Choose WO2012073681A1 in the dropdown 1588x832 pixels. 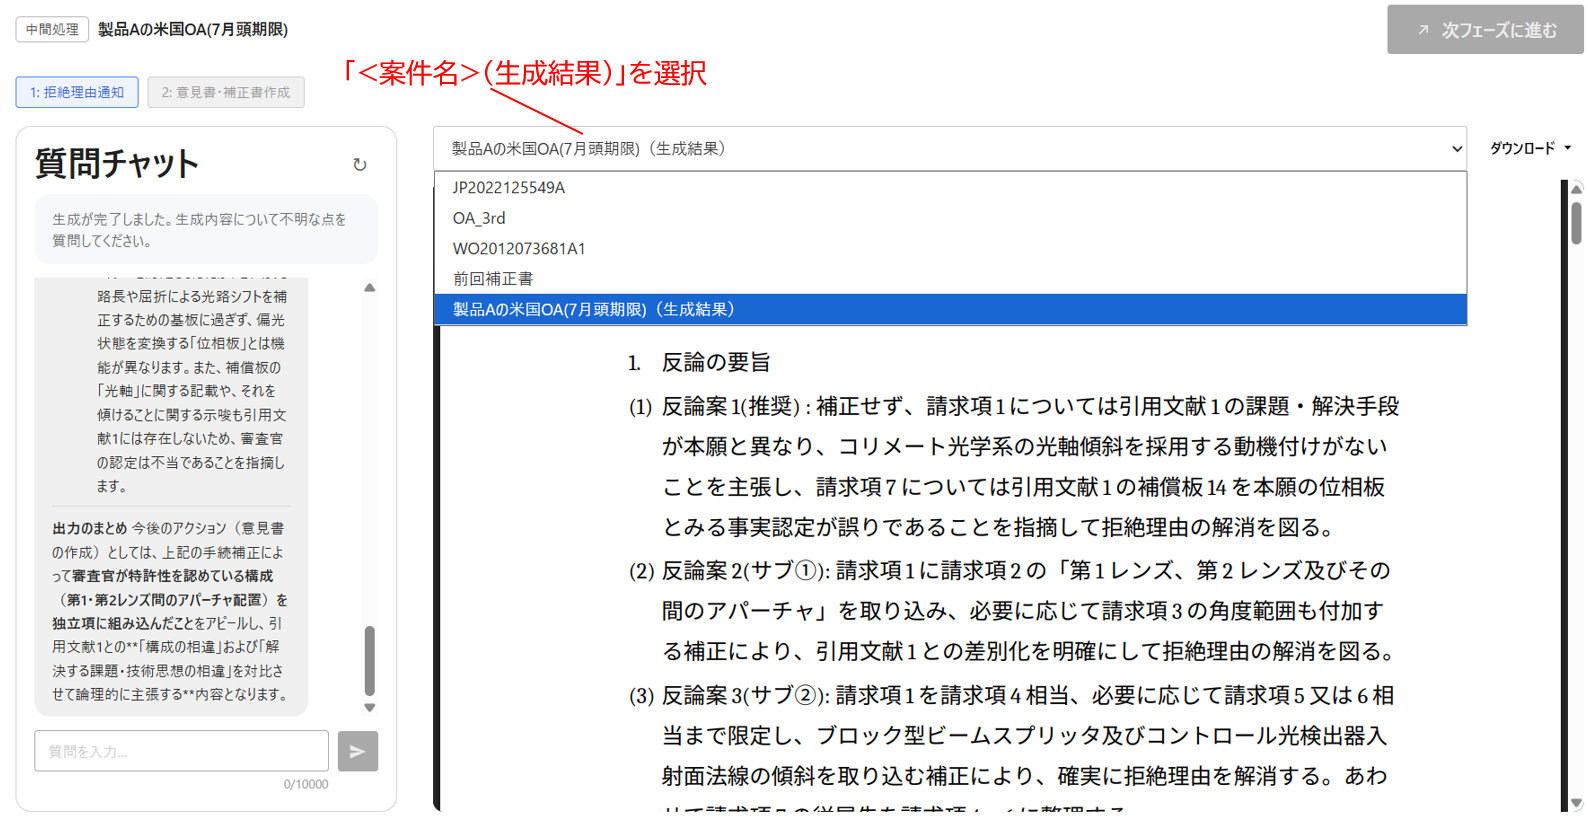(950, 248)
